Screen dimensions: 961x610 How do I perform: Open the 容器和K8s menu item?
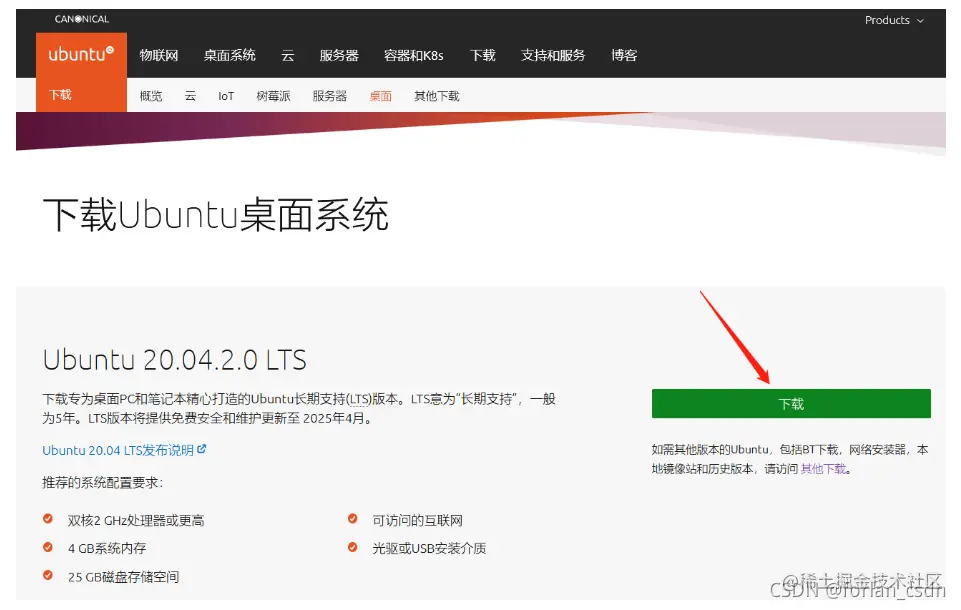click(x=414, y=55)
